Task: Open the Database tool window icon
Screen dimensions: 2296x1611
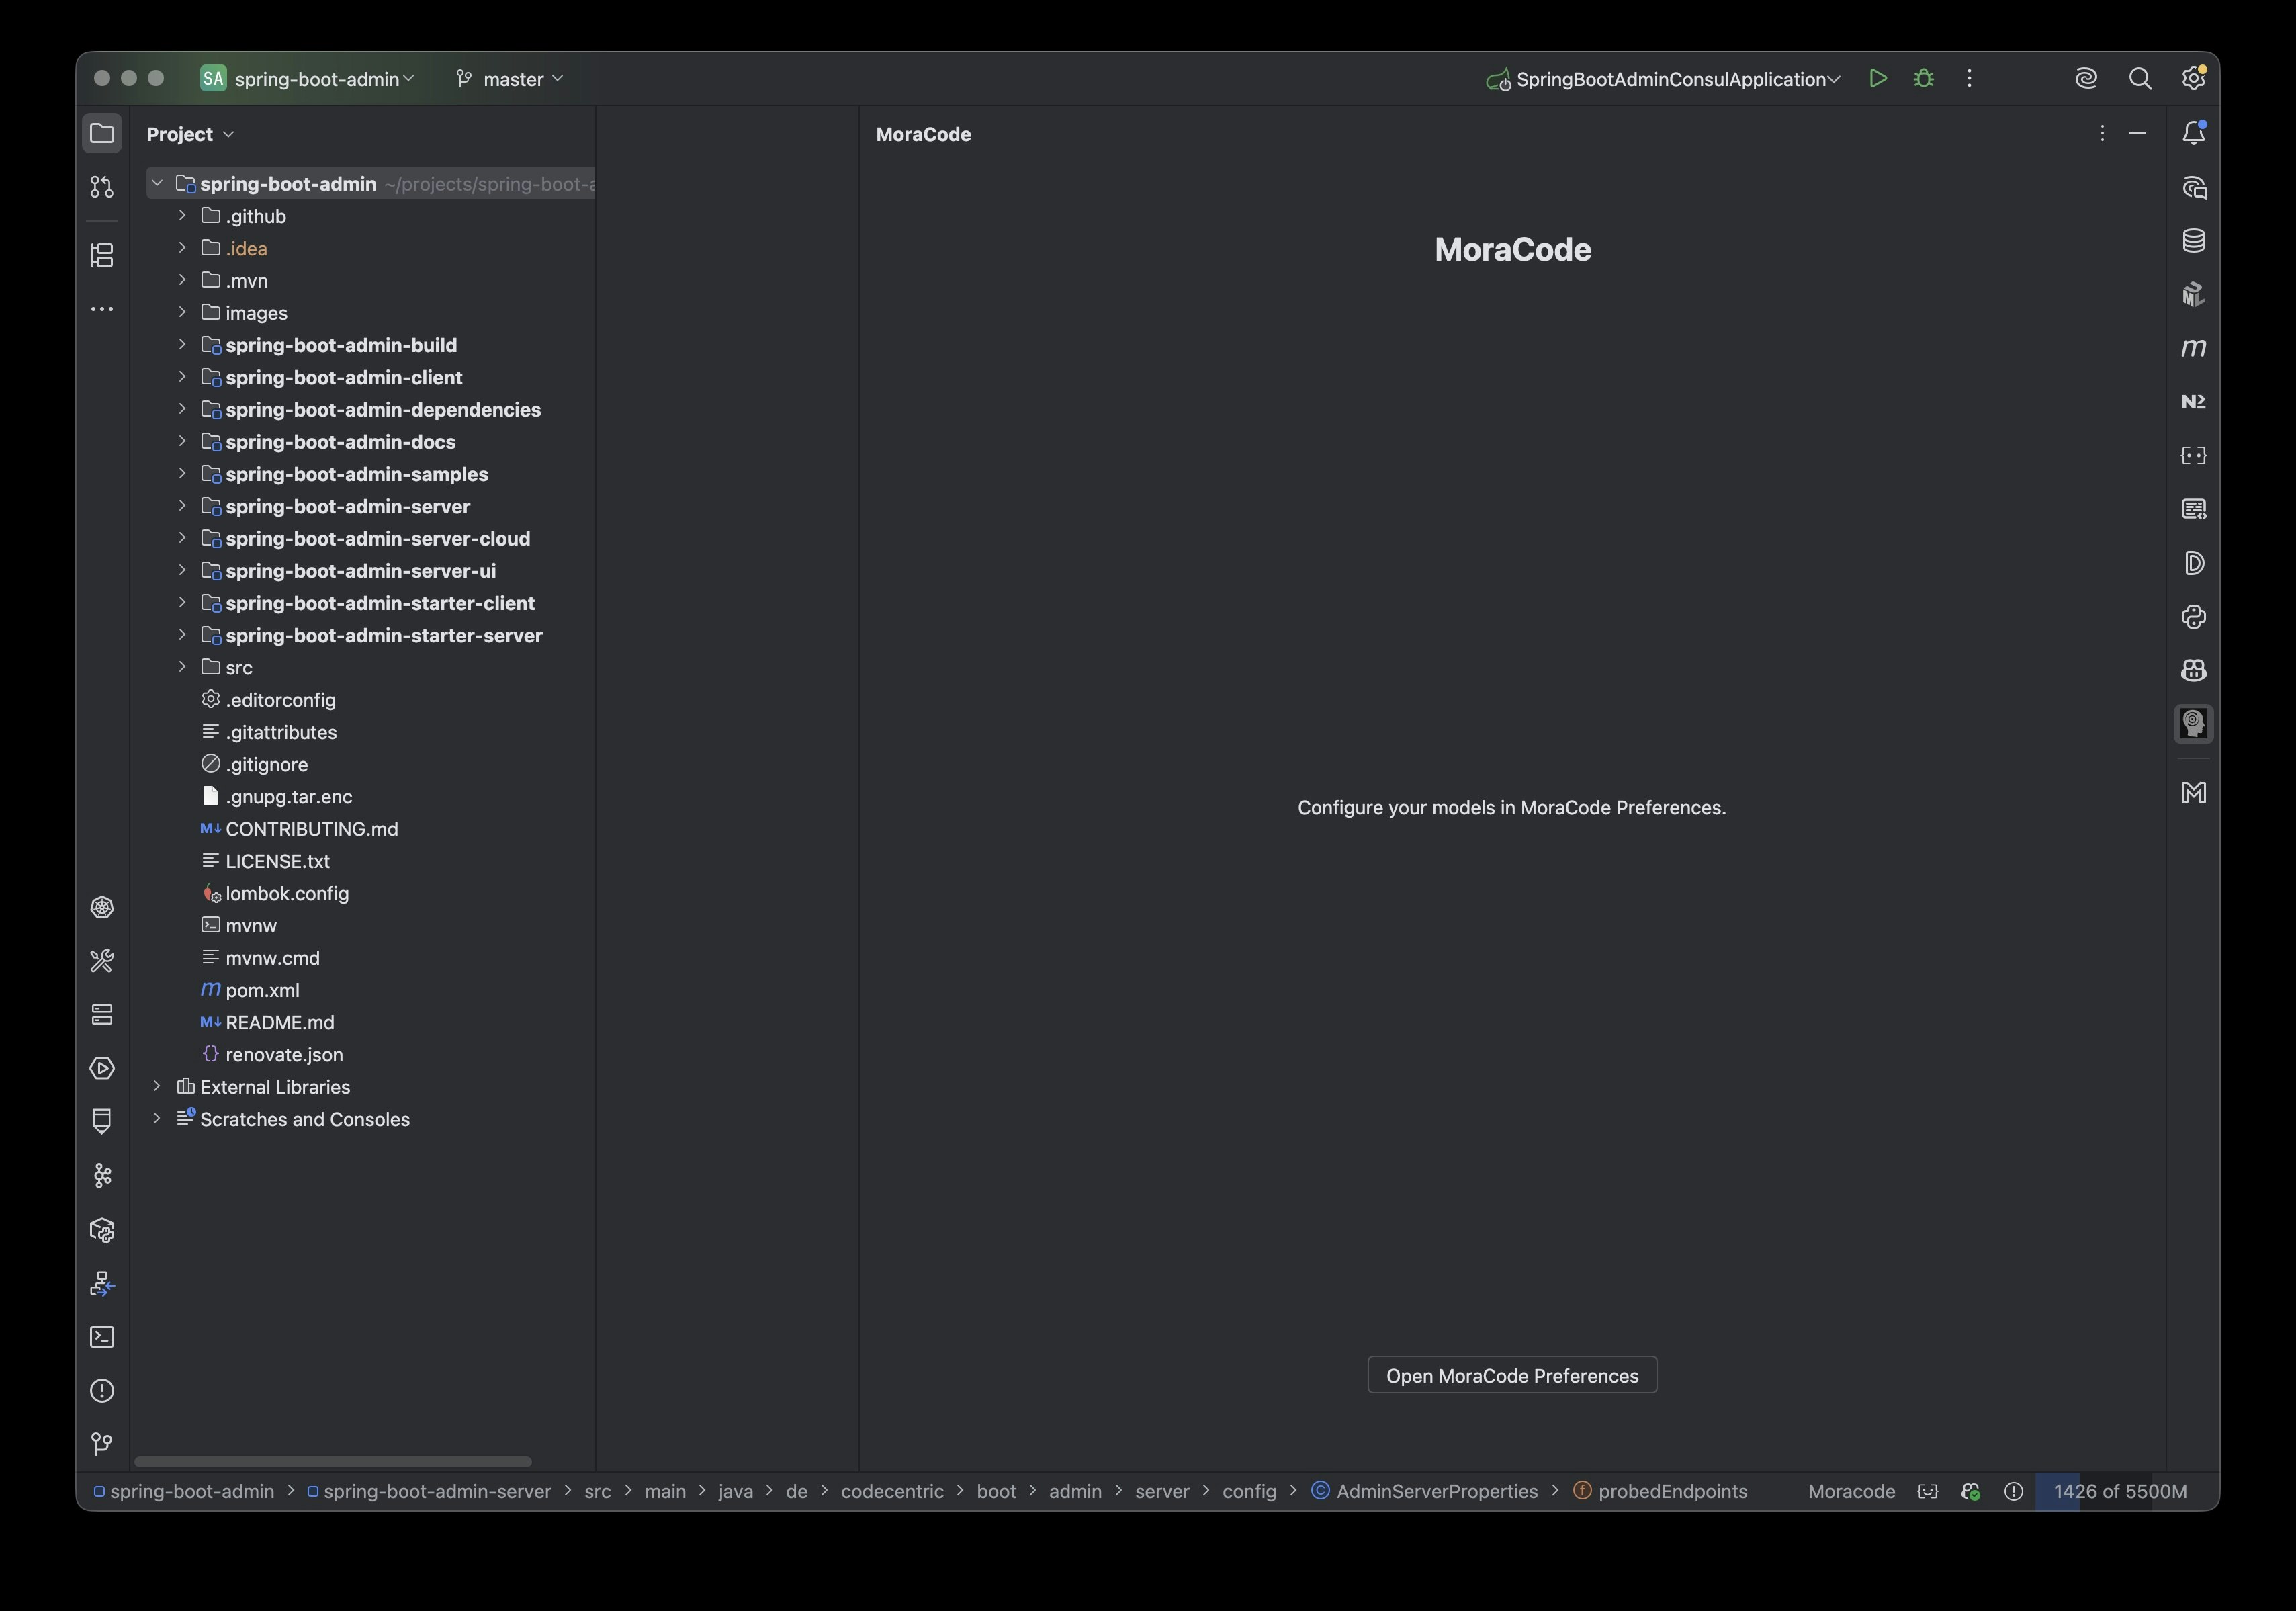Action: click(x=2193, y=241)
